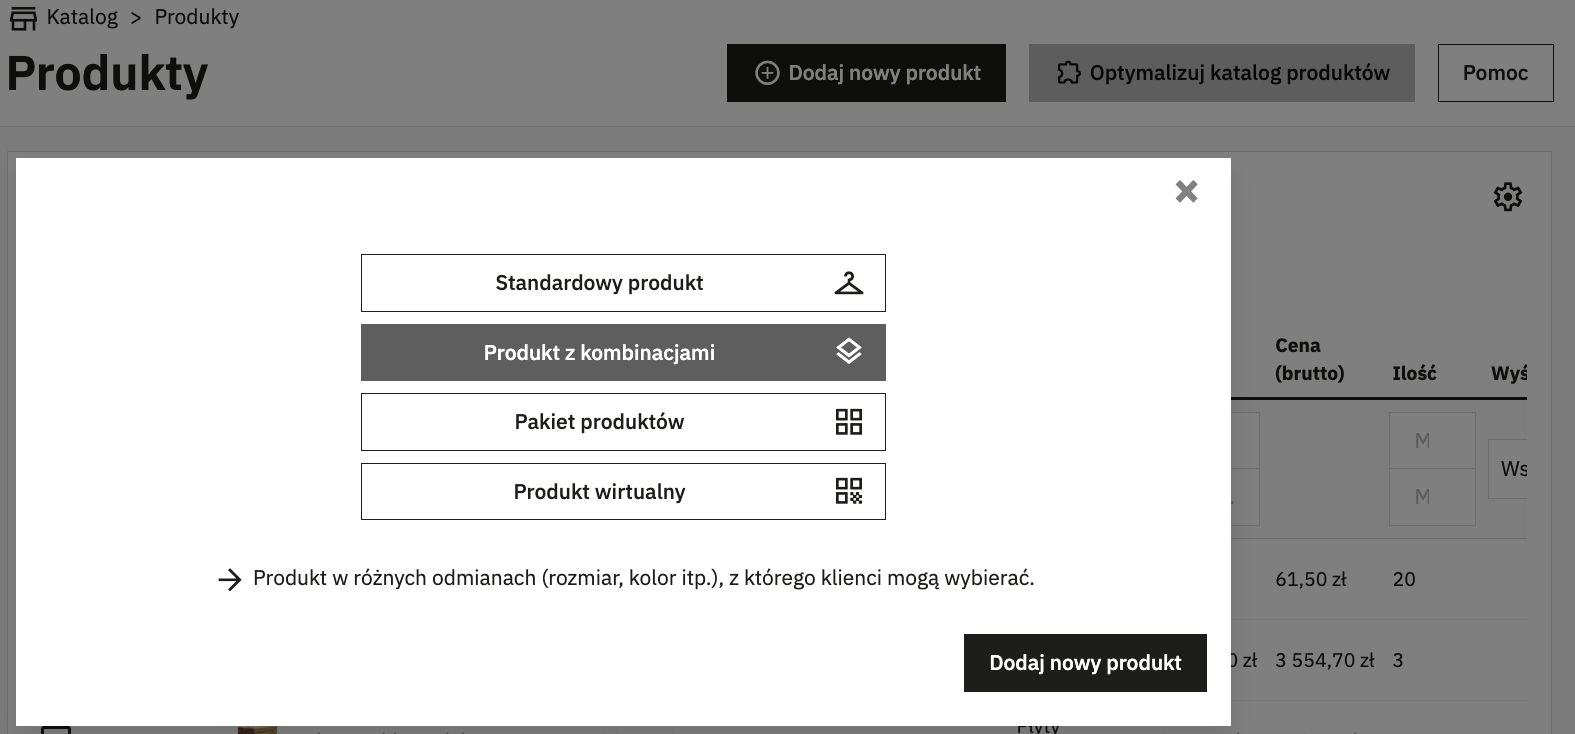Pick the Produkt wirtualny option
The image size is (1575, 734).
click(x=623, y=491)
